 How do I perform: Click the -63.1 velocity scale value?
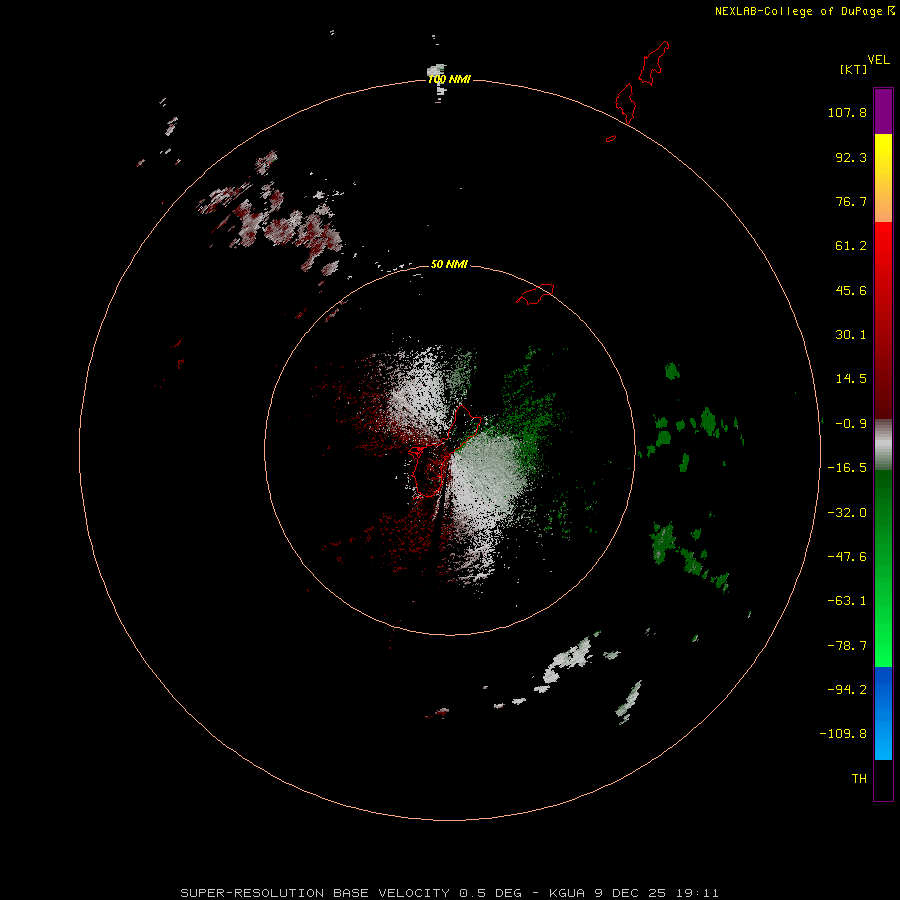click(x=847, y=601)
